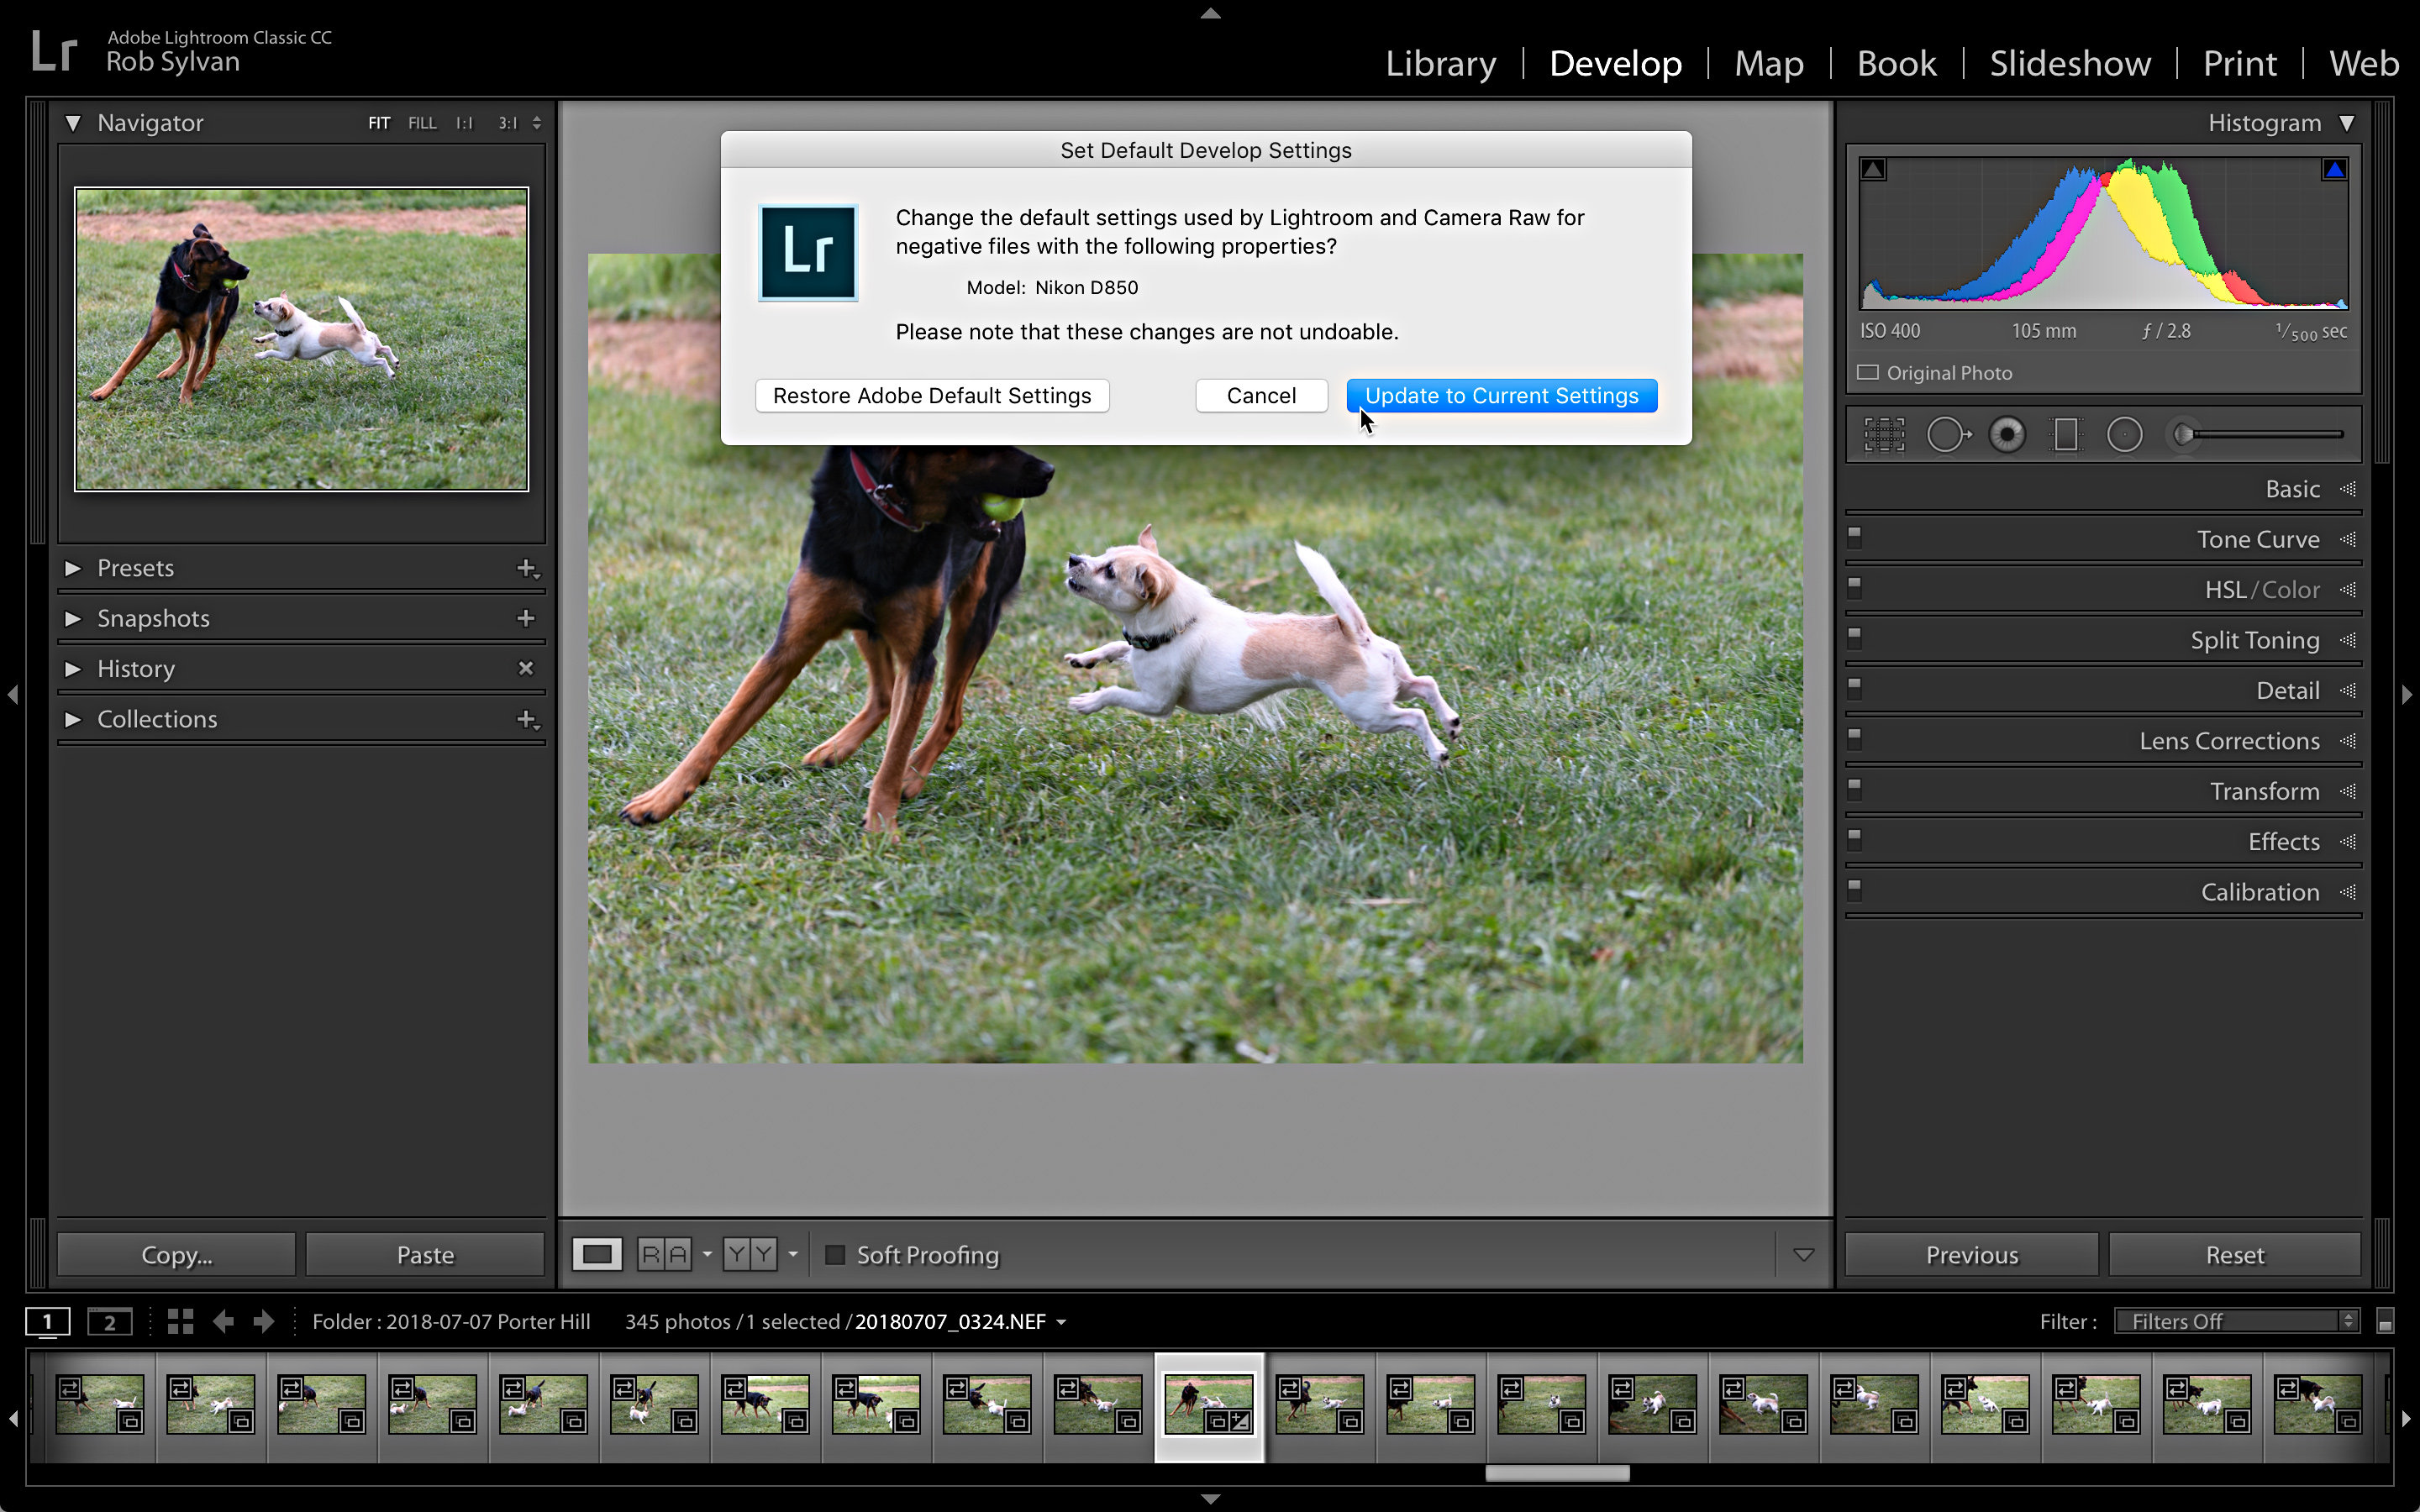Toggle shadow clipping indicator in Histogram
The image size is (2420, 1512).
pyautogui.click(x=1873, y=169)
